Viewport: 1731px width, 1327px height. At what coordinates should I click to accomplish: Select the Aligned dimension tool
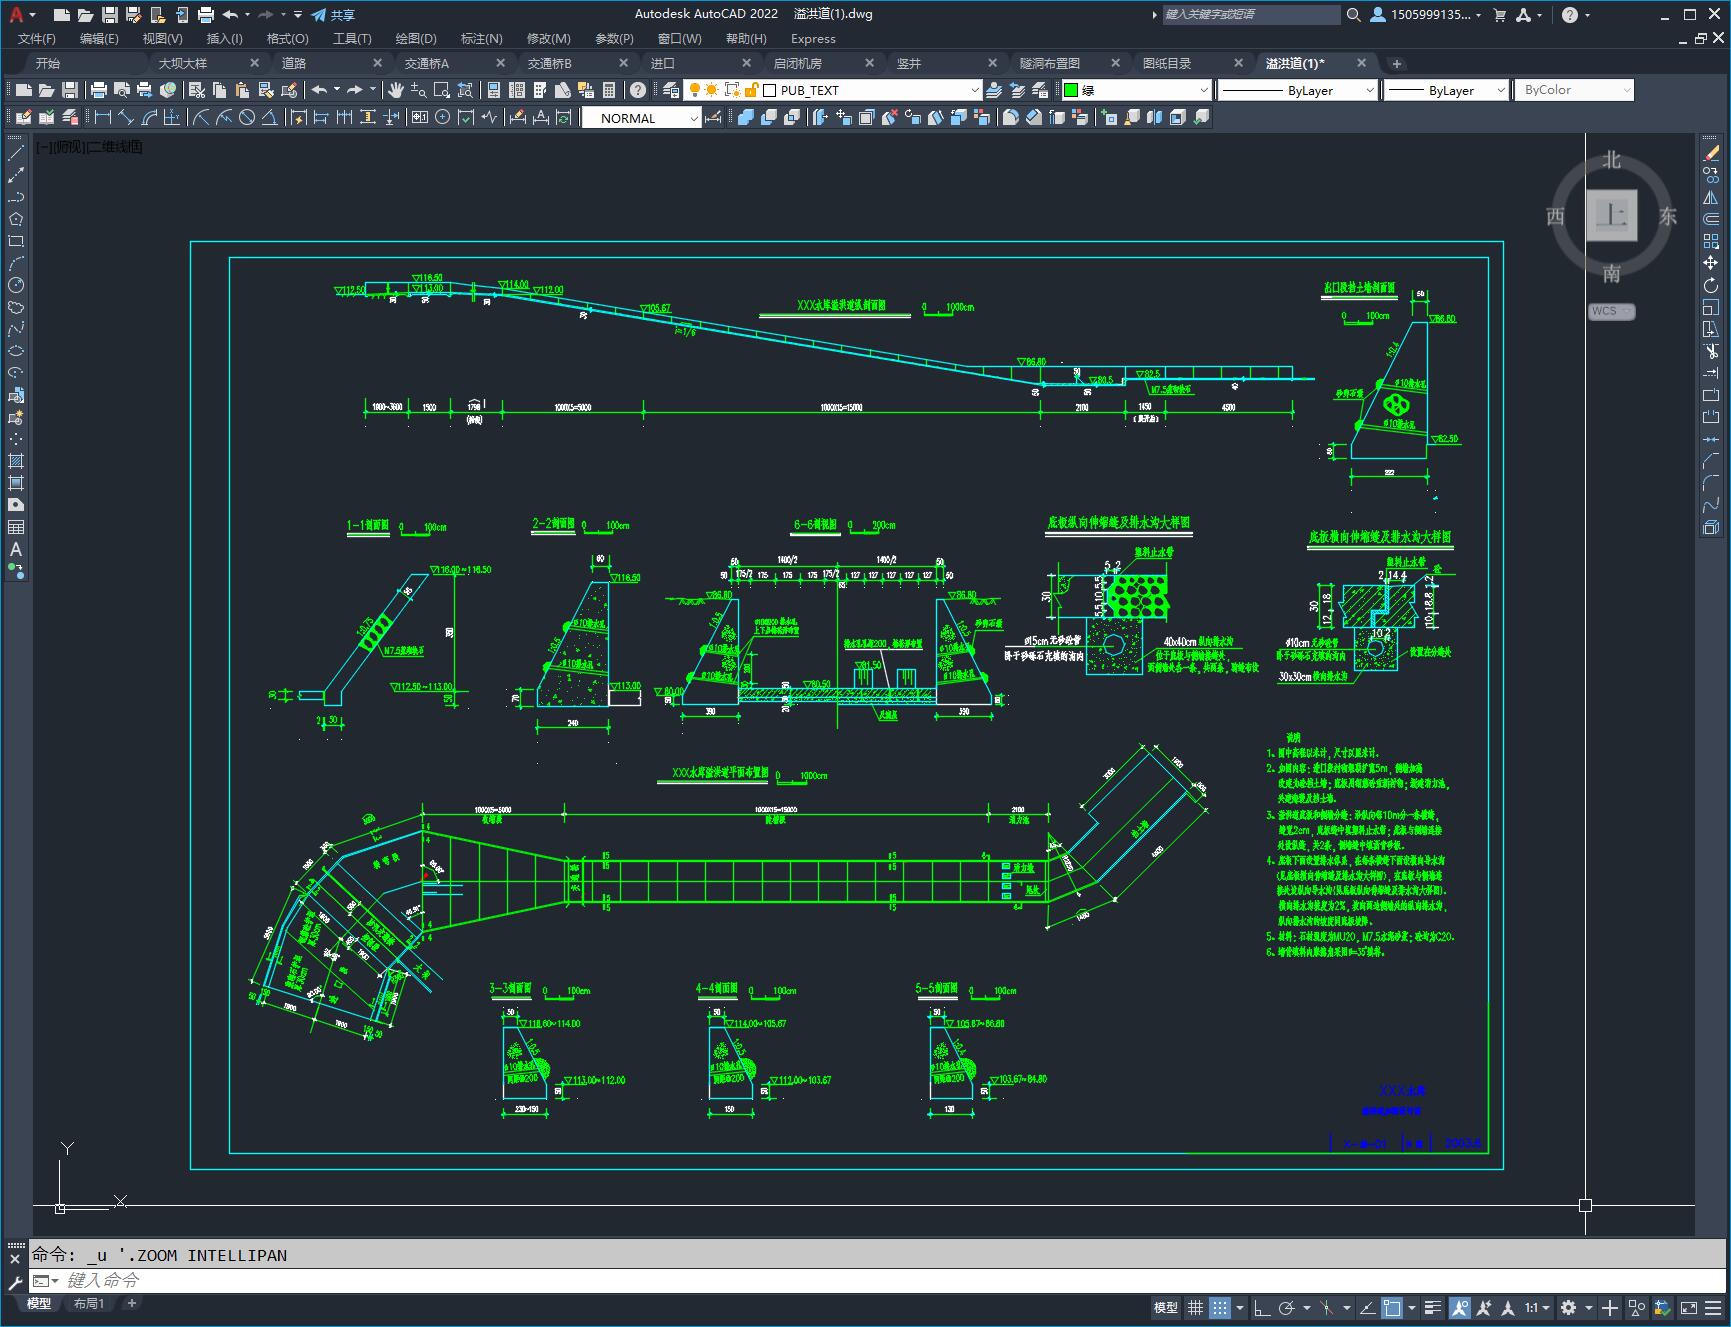point(125,118)
